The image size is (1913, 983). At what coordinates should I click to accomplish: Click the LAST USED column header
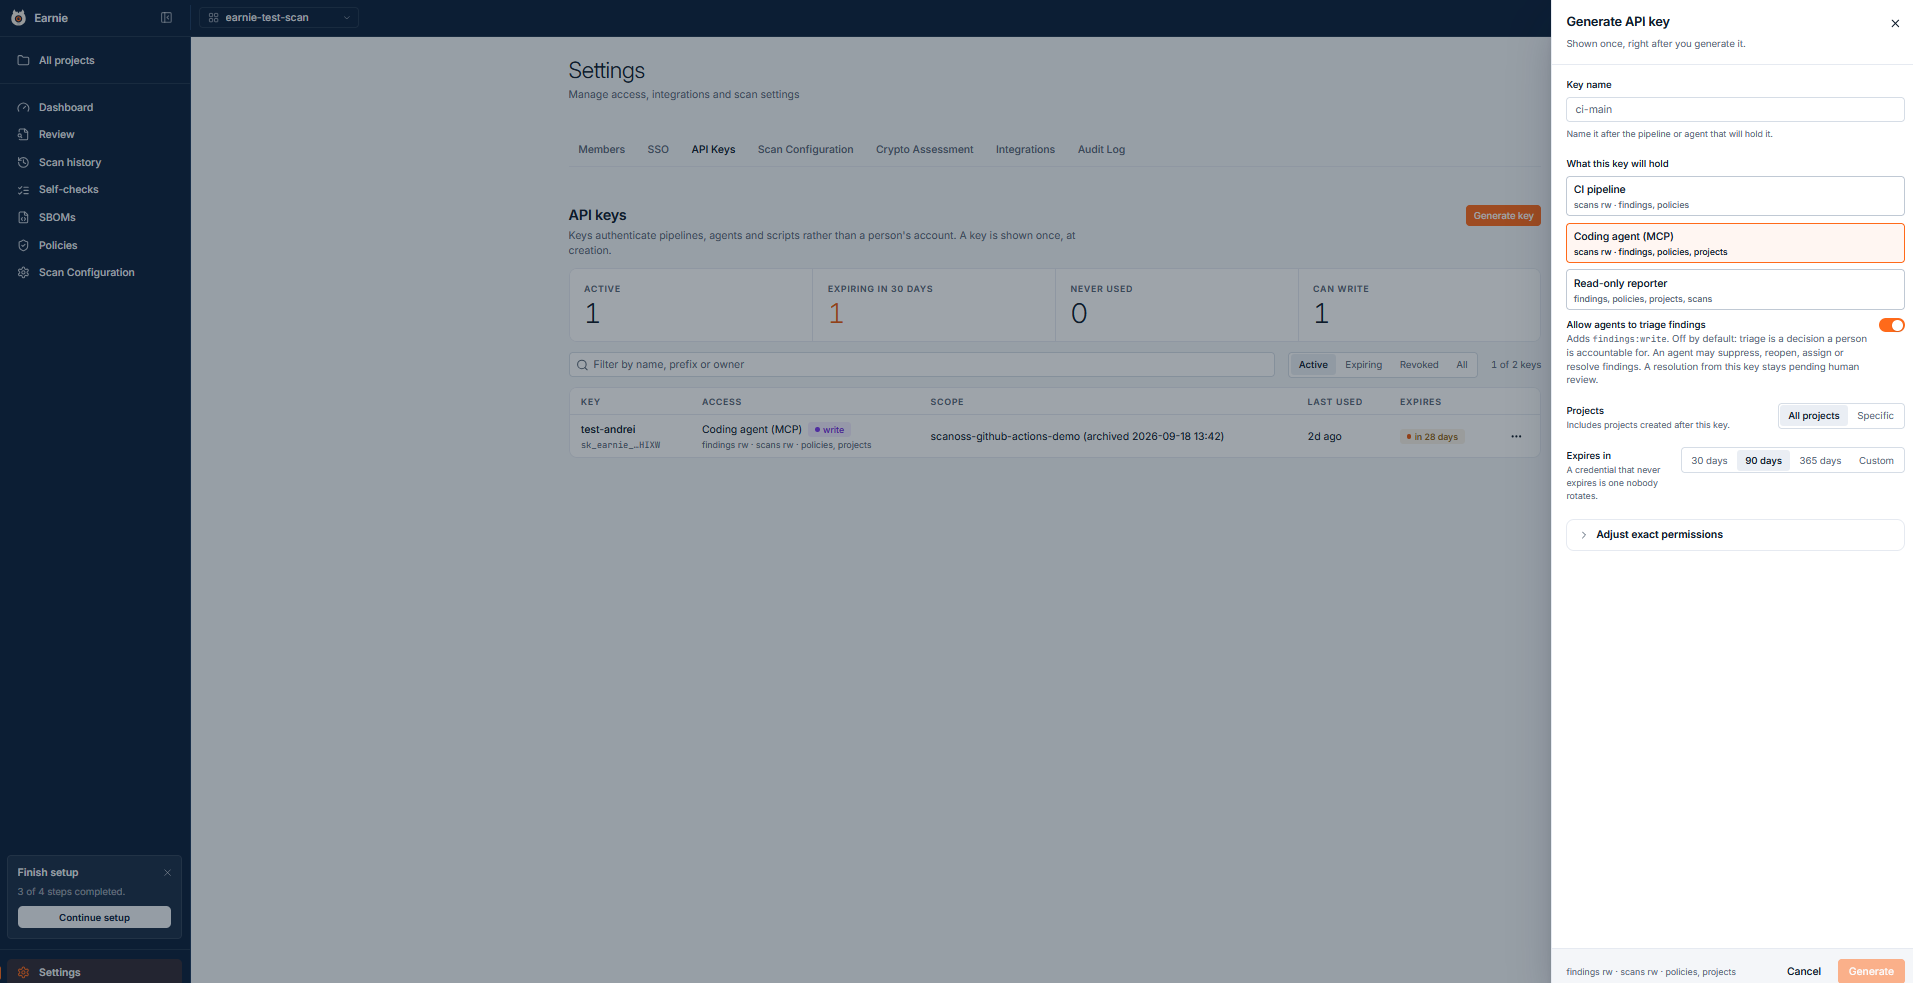1334,402
